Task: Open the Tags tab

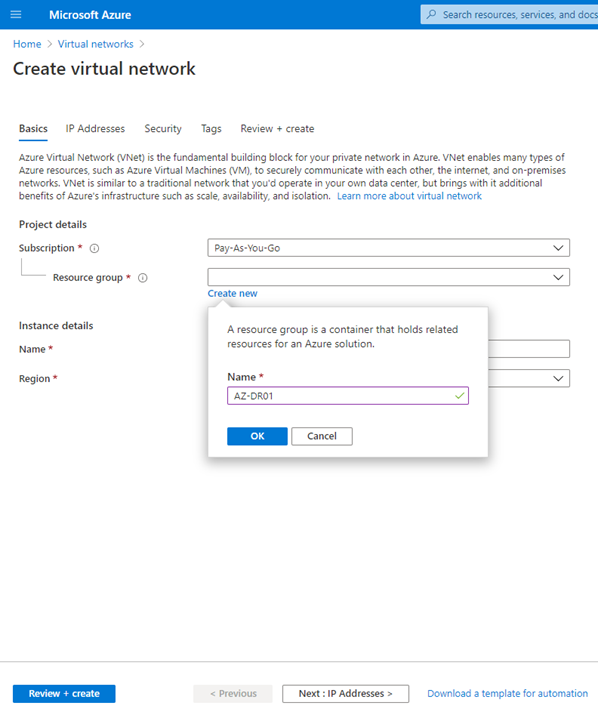Action: [x=211, y=129]
